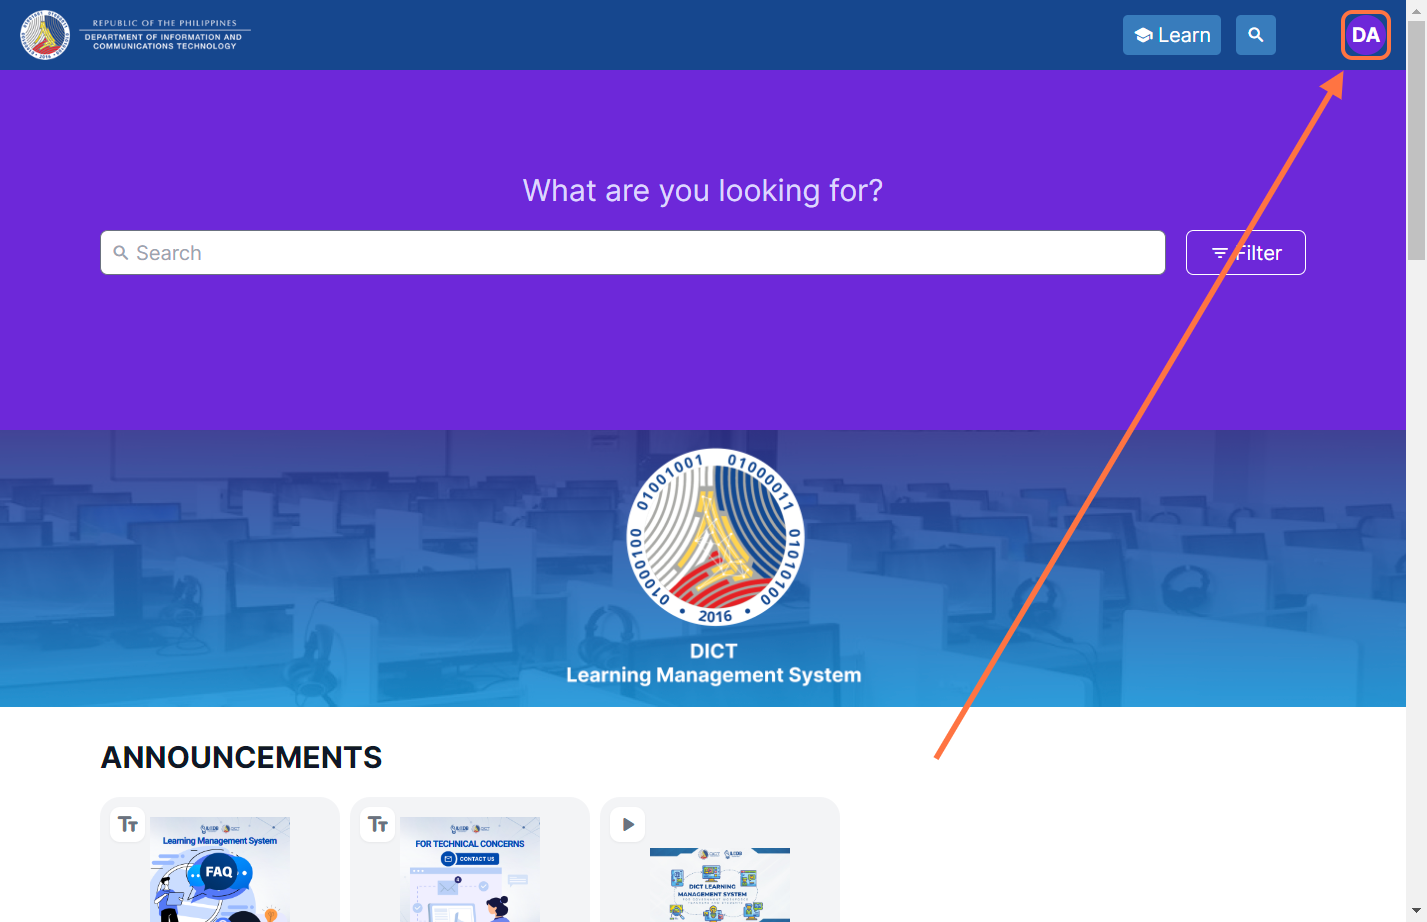Screen dimensions: 1427x922
Task: Click the 'Learning Management System' banner text
Action: point(714,675)
